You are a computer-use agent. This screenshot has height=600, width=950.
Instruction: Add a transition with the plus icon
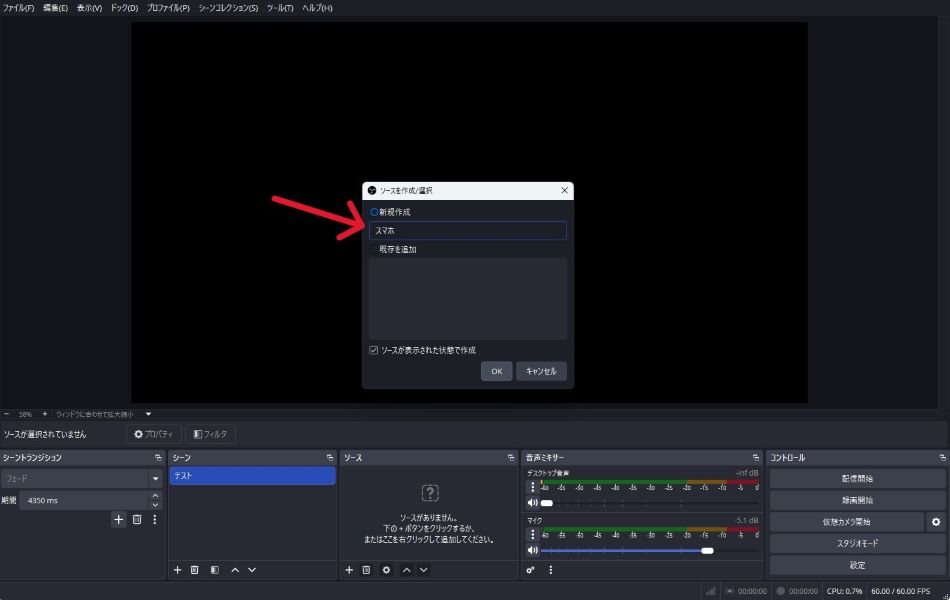coord(118,520)
